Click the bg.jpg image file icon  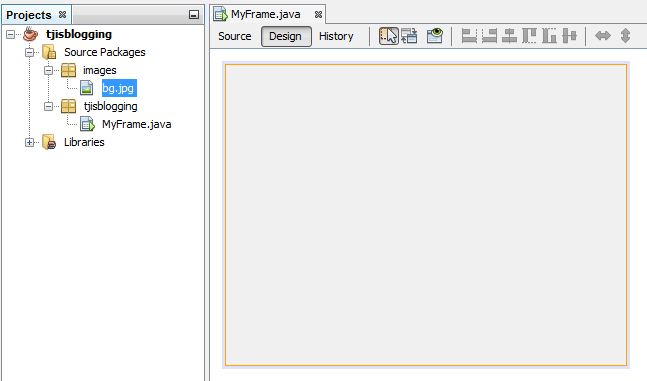pyautogui.click(x=87, y=88)
